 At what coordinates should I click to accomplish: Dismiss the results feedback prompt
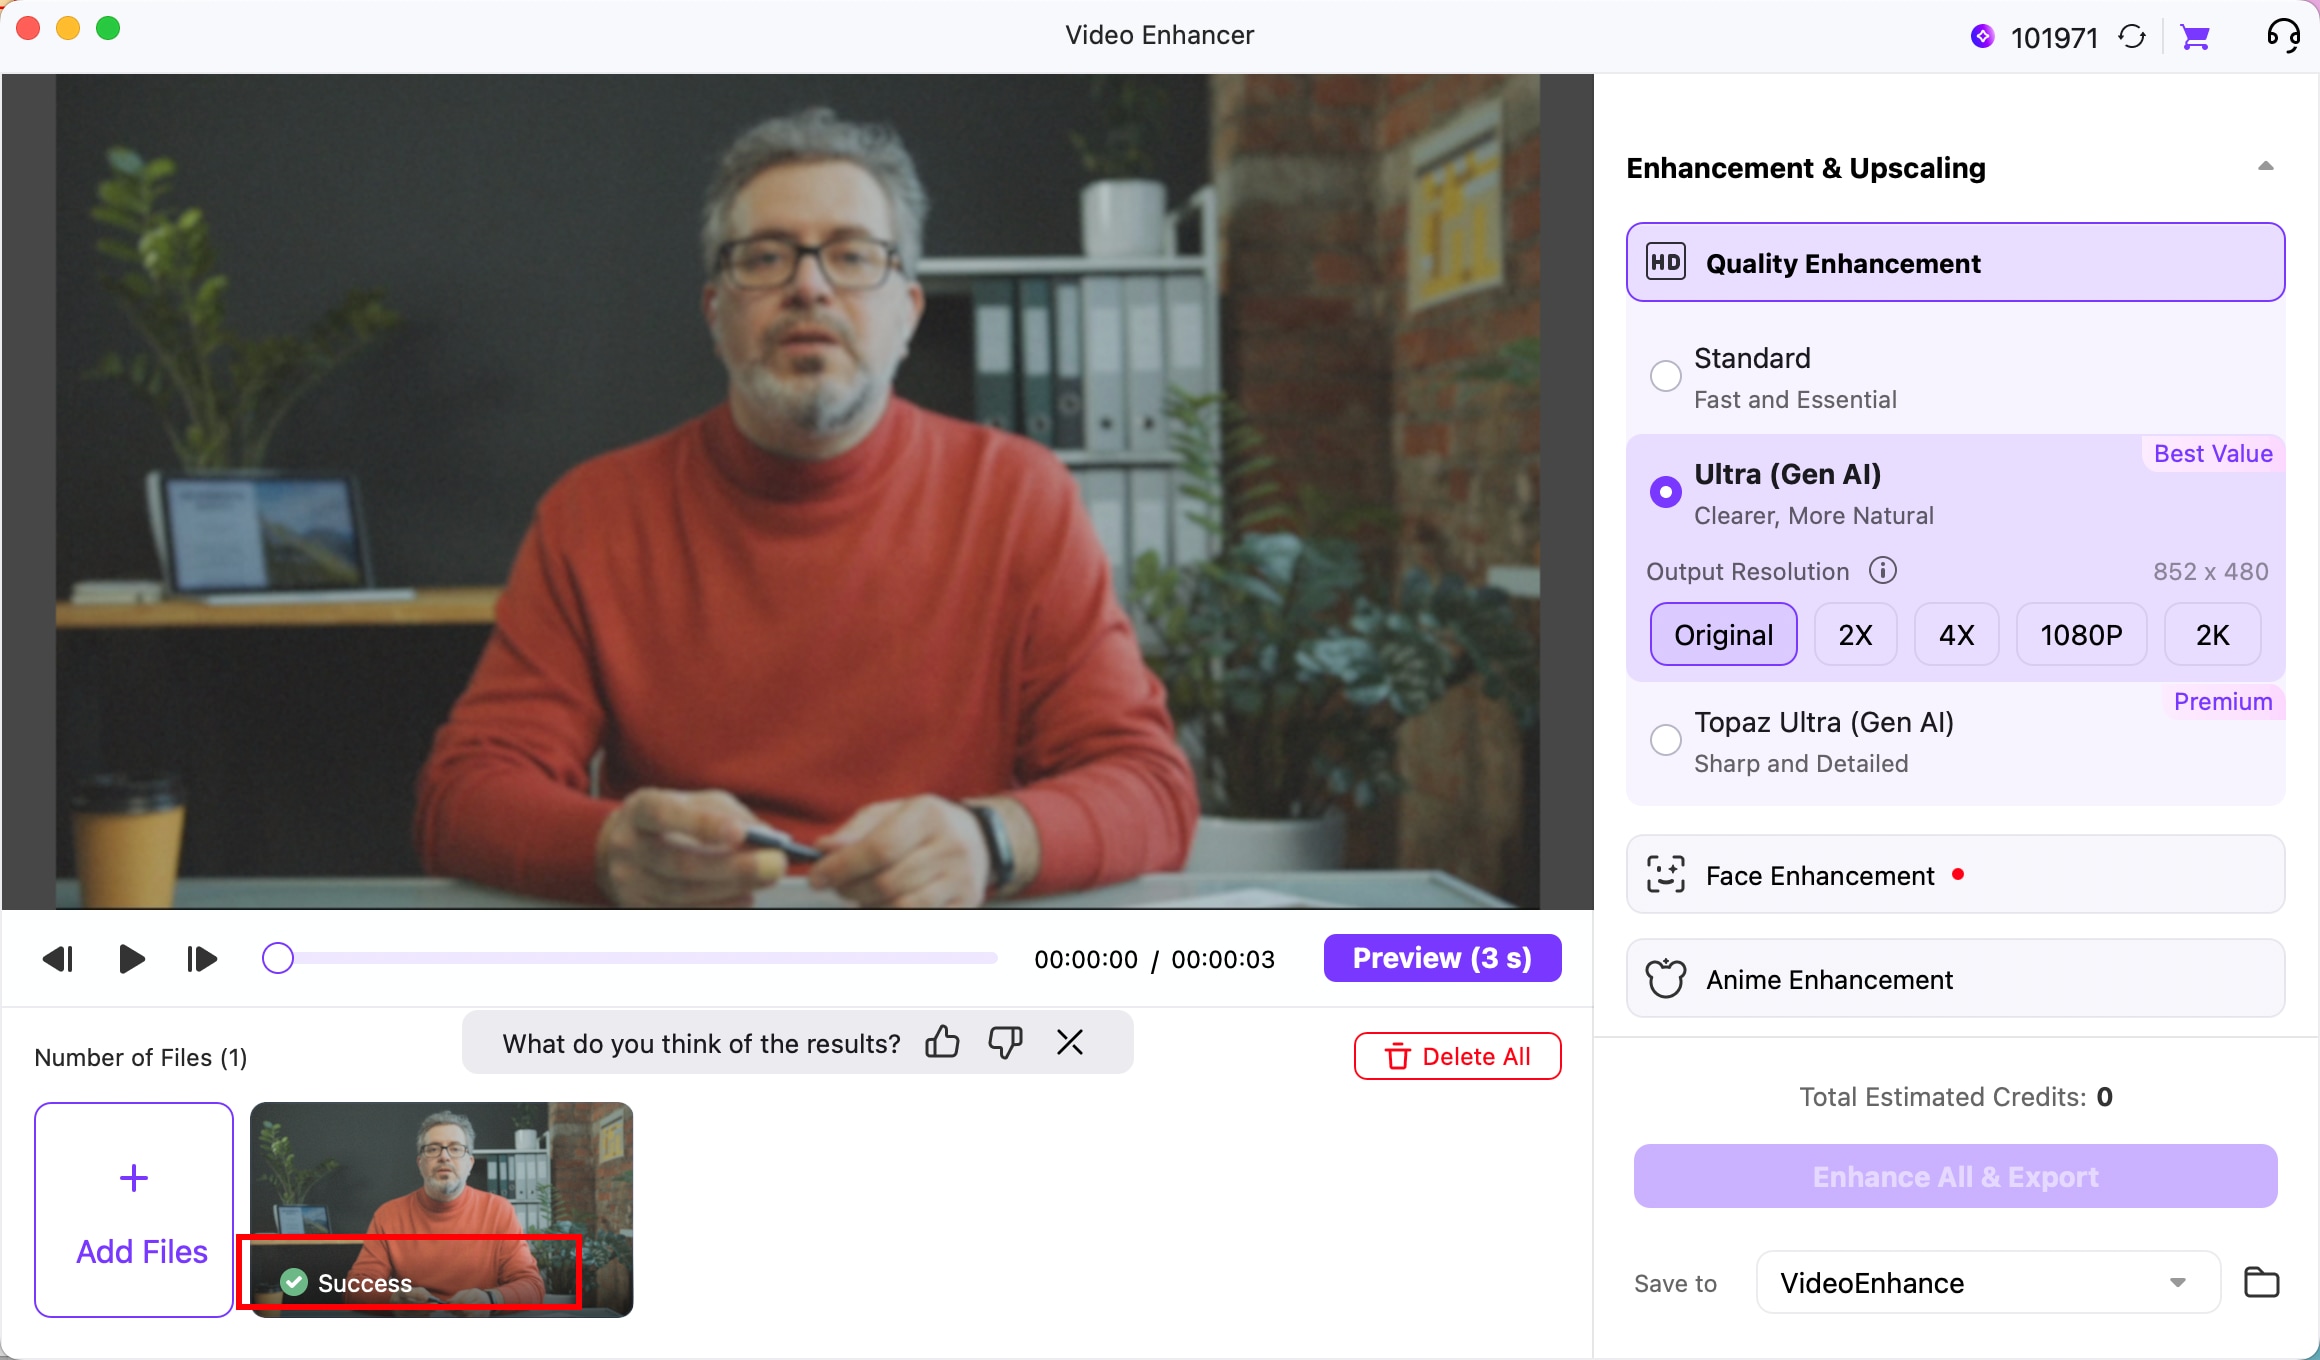(x=1070, y=1043)
